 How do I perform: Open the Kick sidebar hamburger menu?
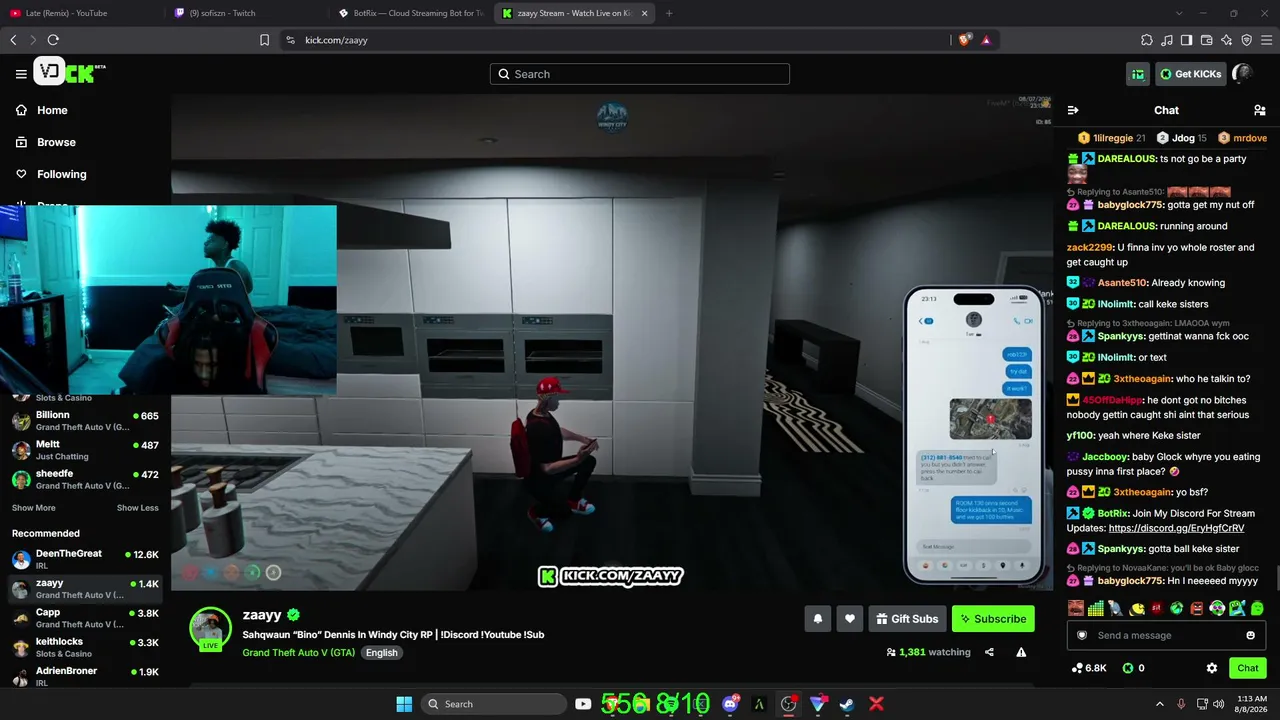click(x=21, y=73)
